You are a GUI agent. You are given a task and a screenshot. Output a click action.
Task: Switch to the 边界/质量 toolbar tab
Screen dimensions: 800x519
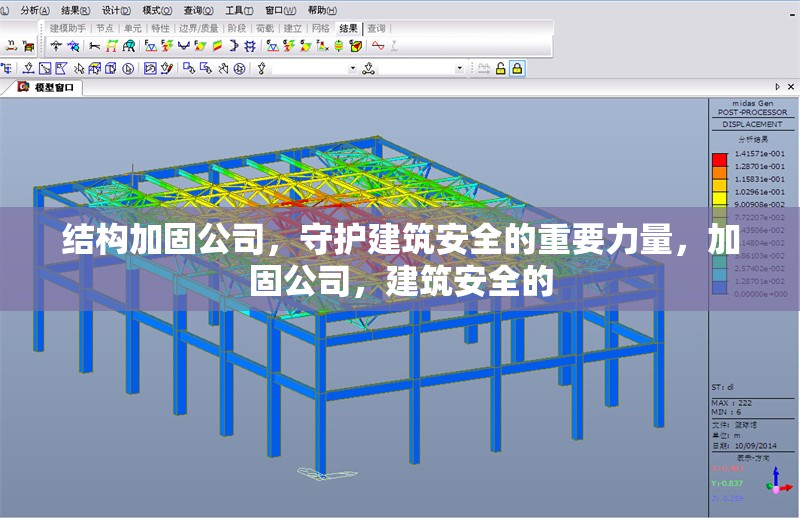tap(198, 29)
